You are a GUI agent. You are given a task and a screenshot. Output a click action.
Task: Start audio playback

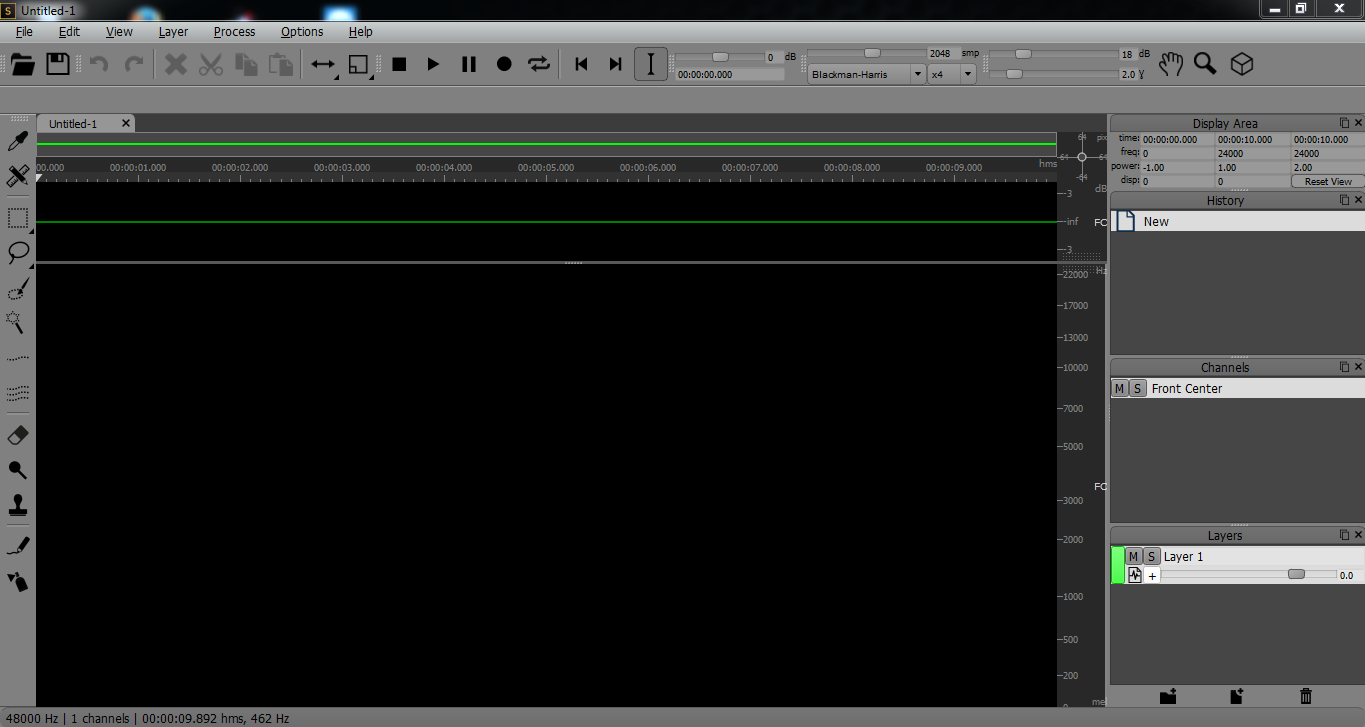pyautogui.click(x=433, y=64)
